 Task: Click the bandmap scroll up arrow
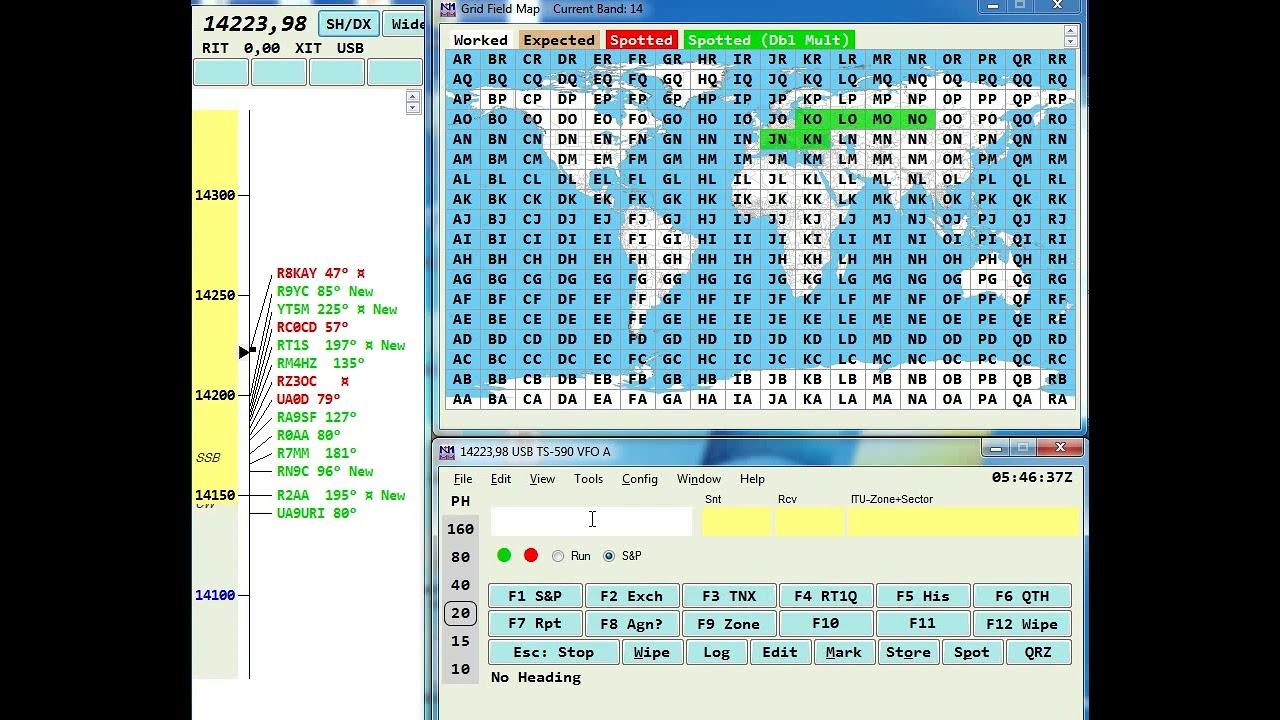413,97
